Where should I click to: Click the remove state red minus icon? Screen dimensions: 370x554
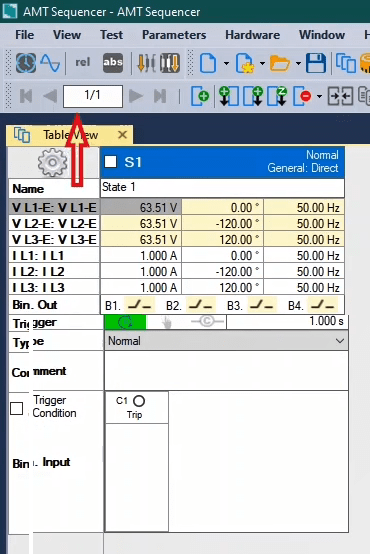tap(303, 96)
